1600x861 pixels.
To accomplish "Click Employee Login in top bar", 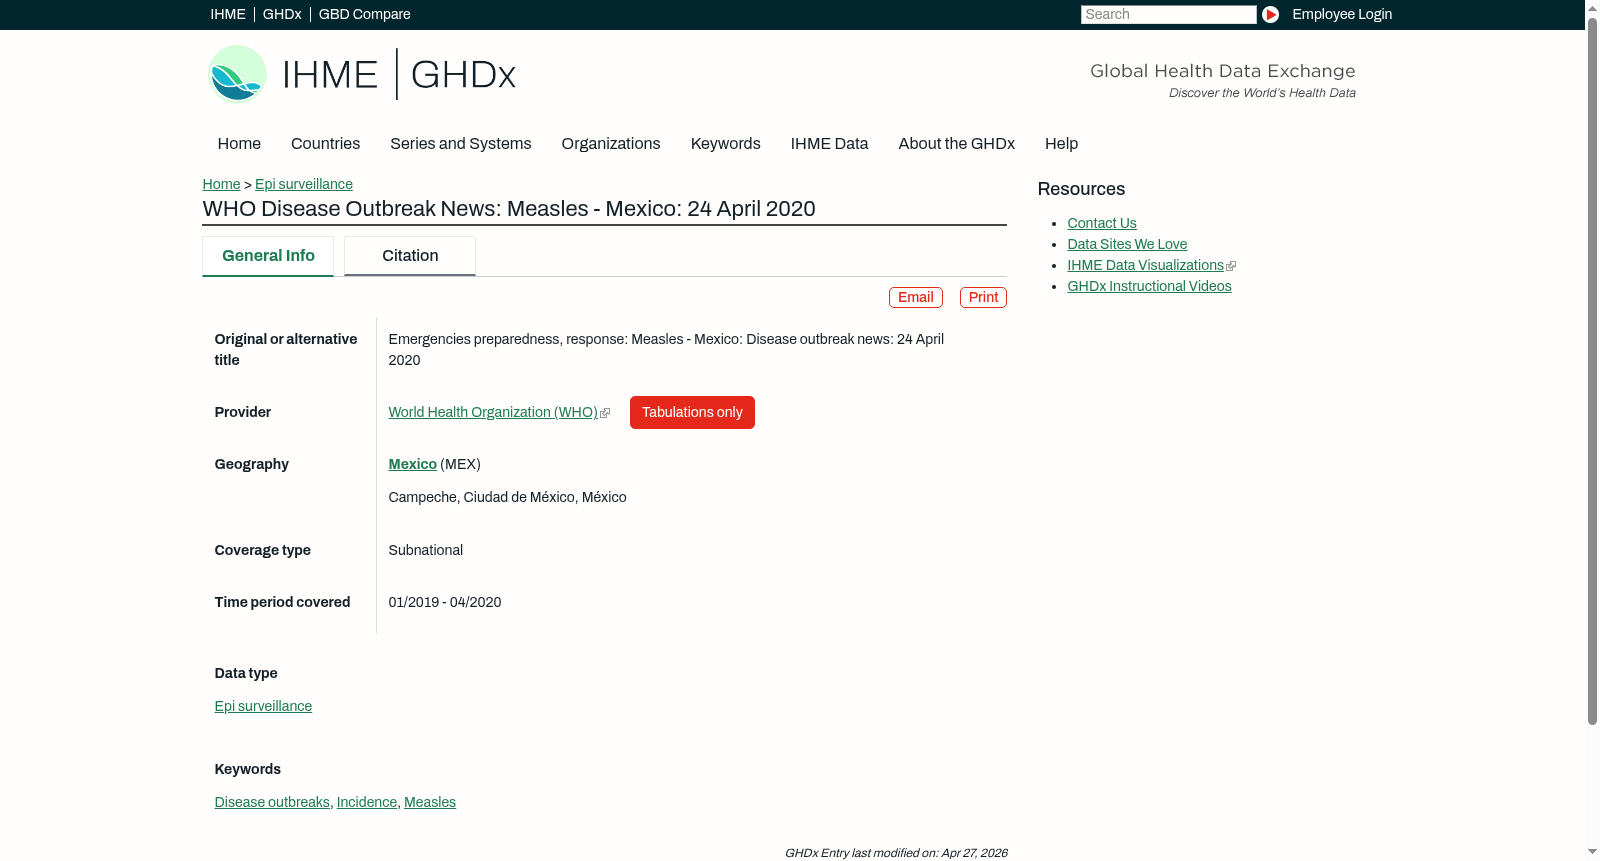I will point(1342,14).
